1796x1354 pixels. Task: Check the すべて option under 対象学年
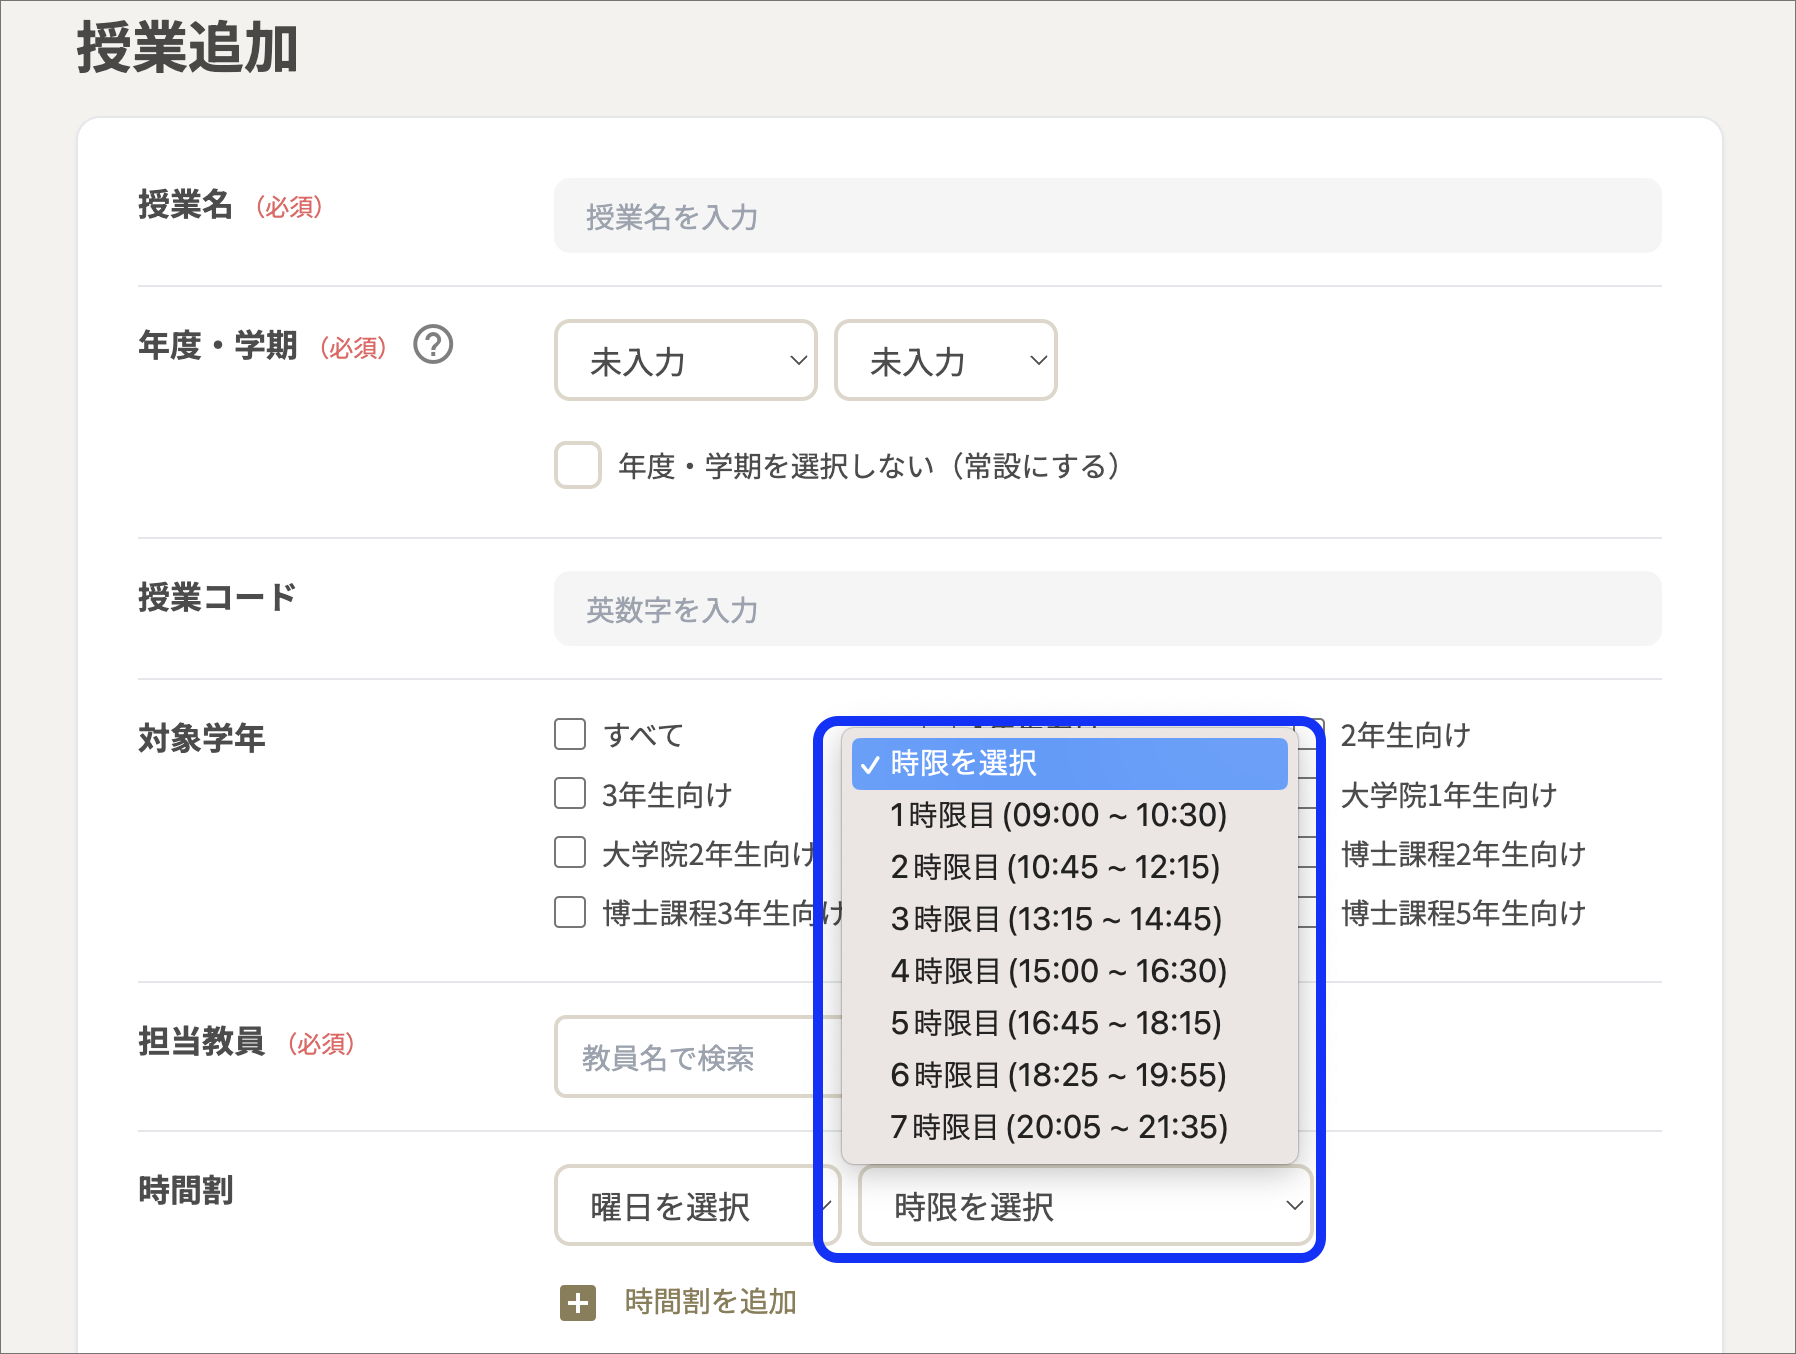(x=569, y=734)
